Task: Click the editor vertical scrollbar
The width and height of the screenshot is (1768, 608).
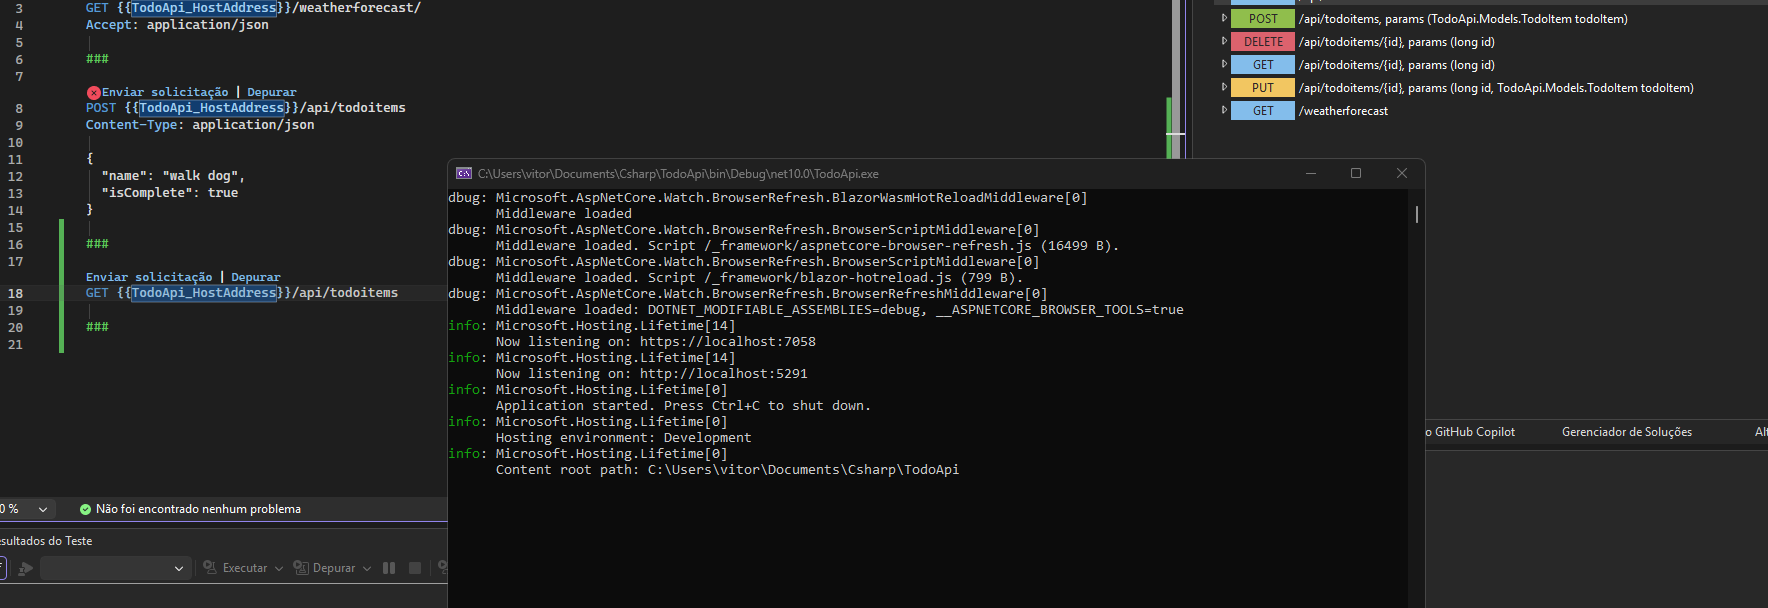Action: pos(1176,80)
